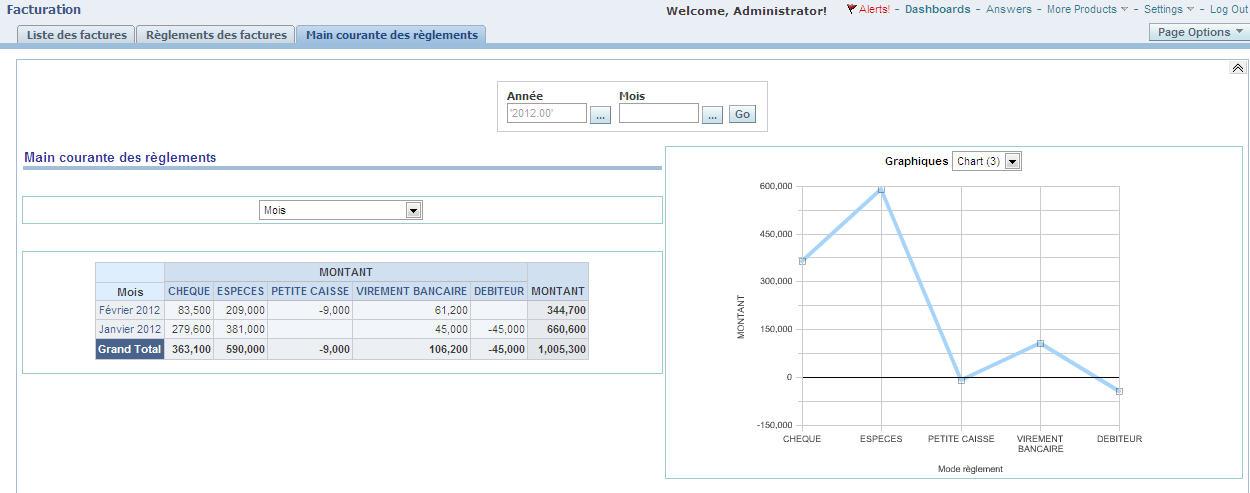This screenshot has height=493, width=1250.
Task: Open the Graphiques Chart (3) dropdown
Action: point(987,161)
